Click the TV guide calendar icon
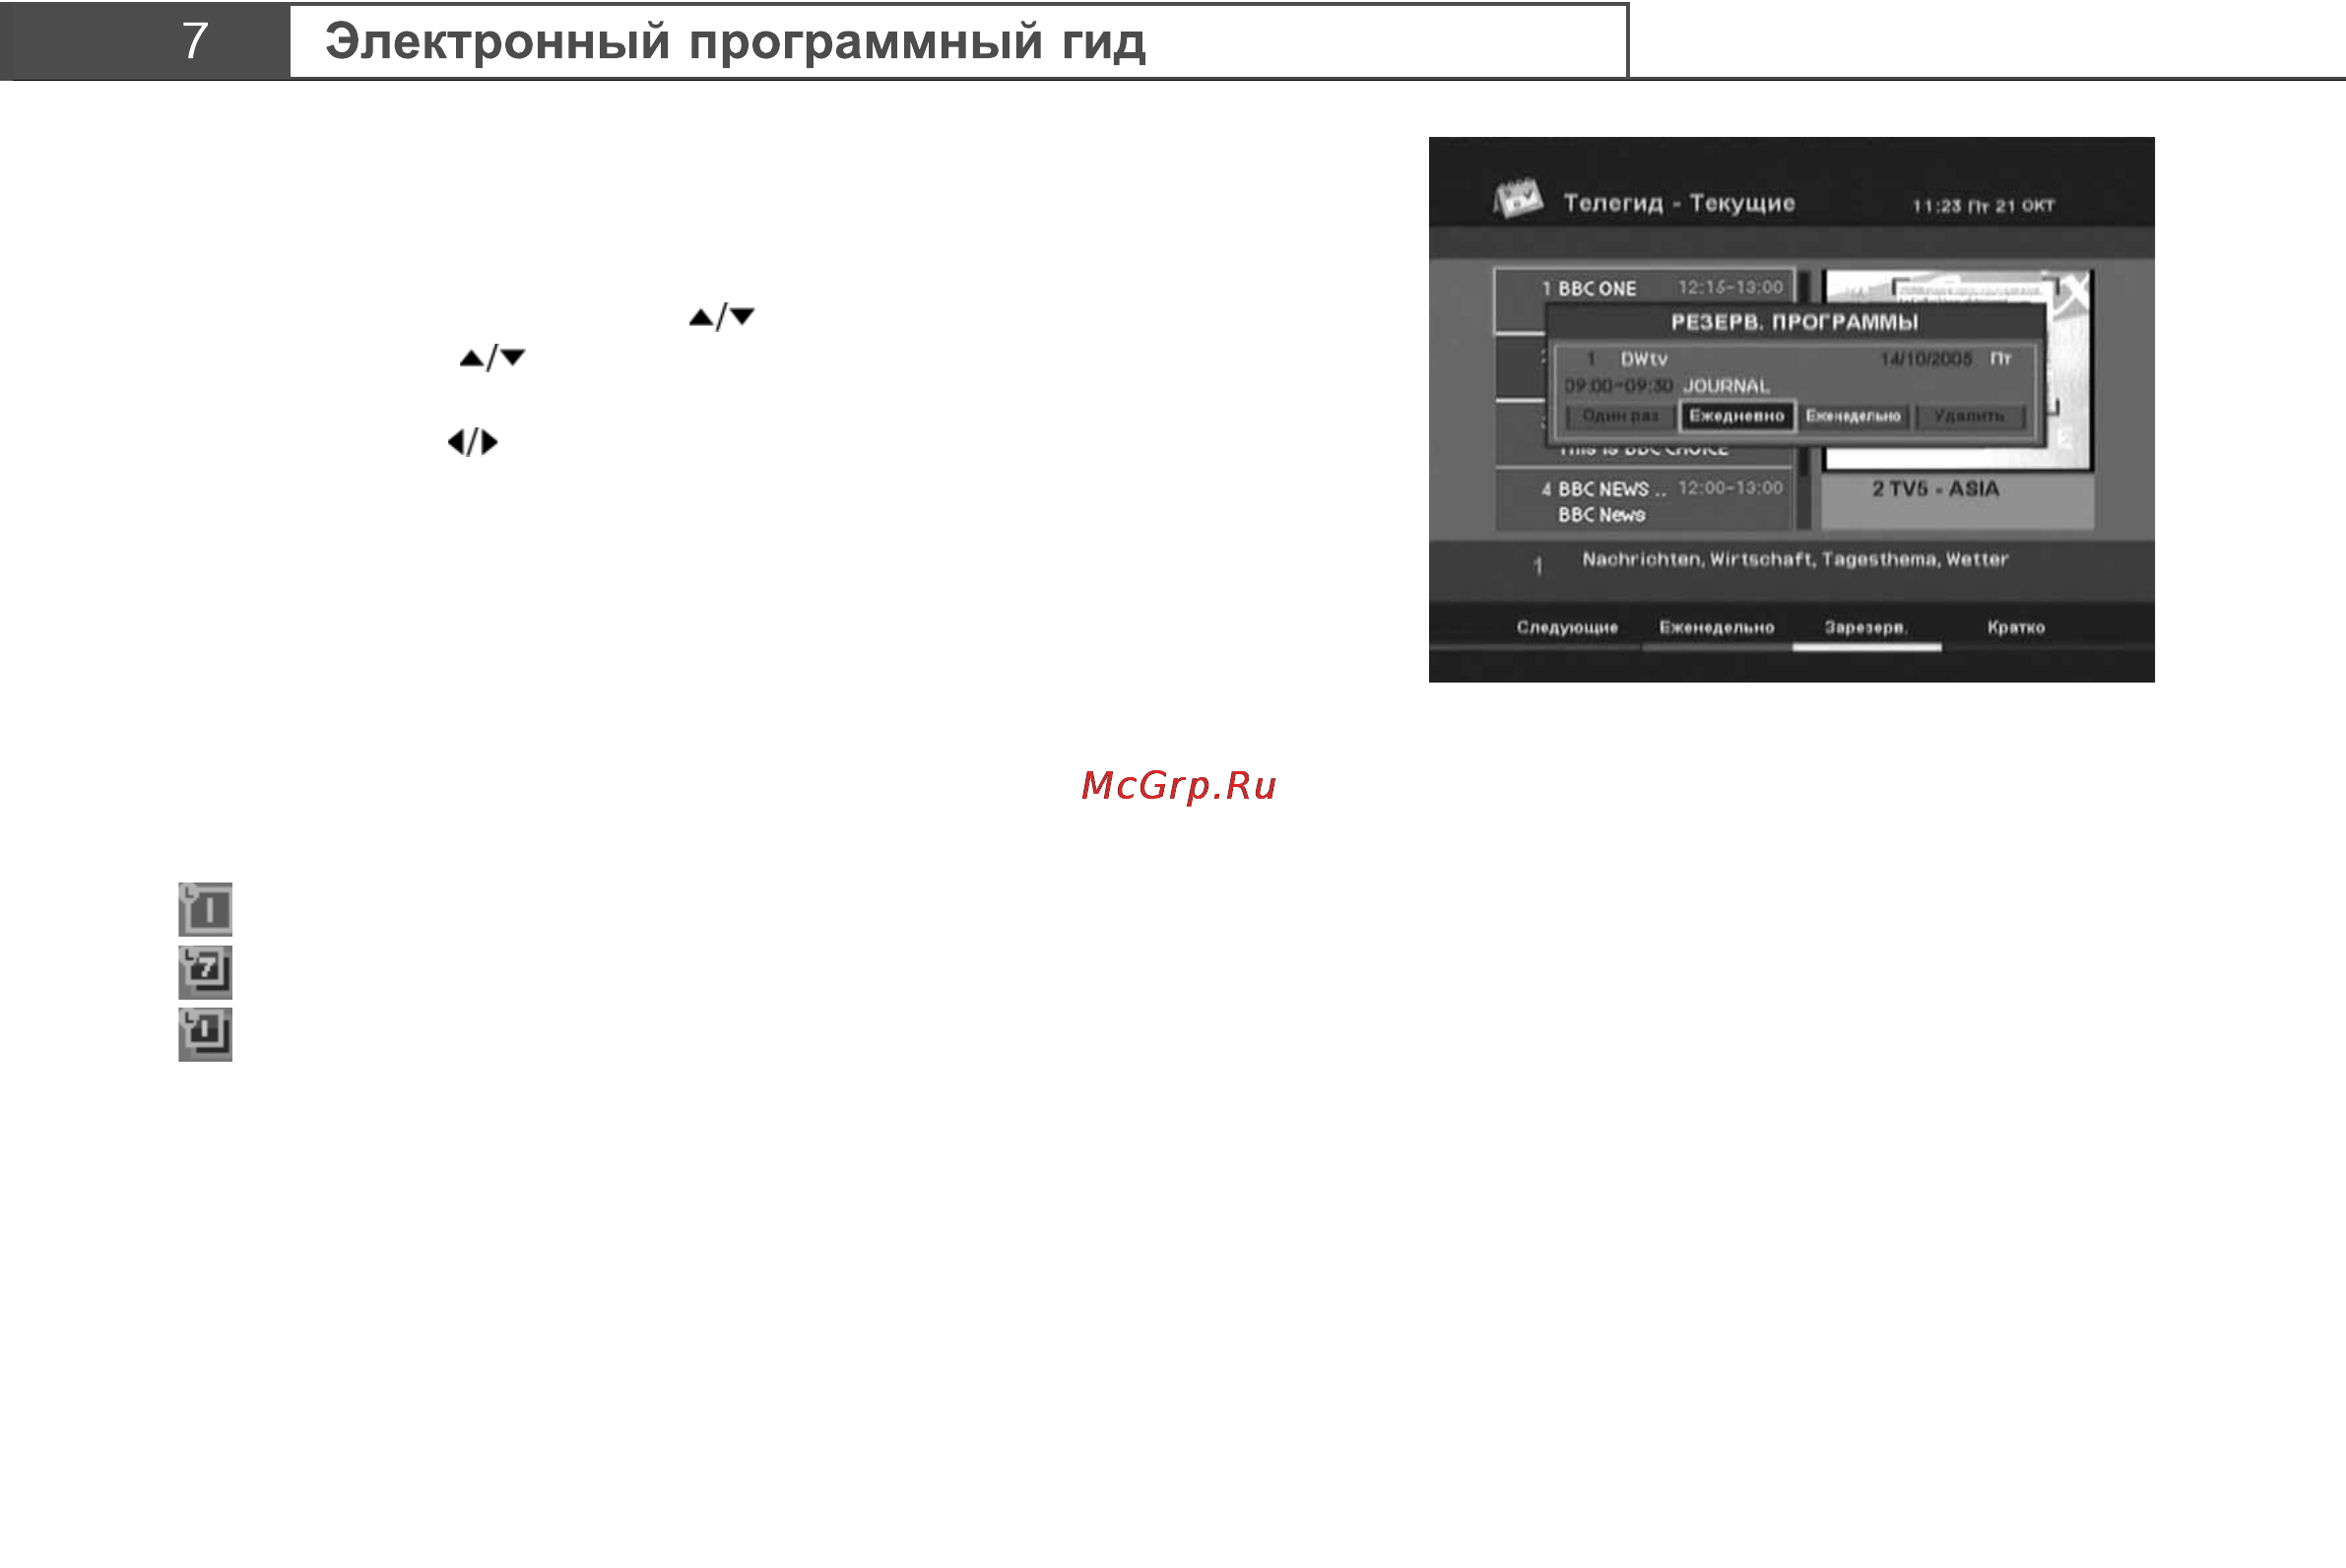This screenshot has height=1568, width=2346. pos(1517,198)
